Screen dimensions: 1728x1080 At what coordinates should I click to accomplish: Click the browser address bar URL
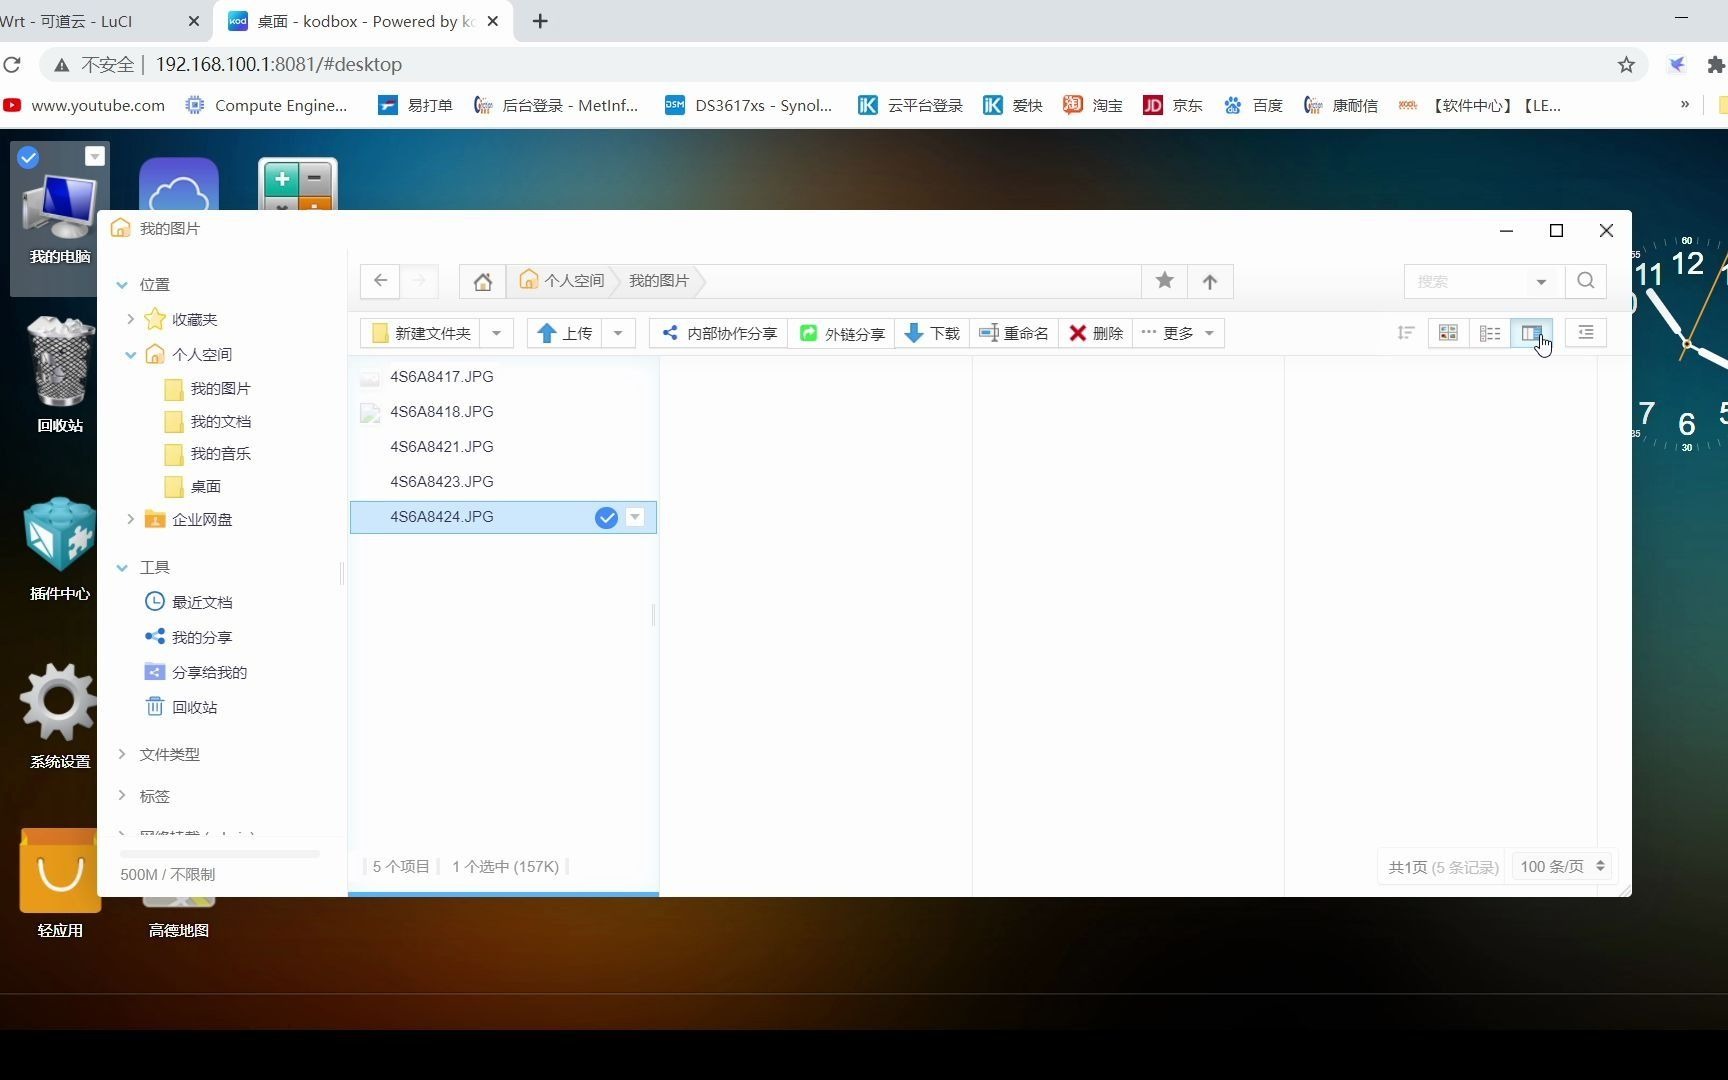pos(279,65)
